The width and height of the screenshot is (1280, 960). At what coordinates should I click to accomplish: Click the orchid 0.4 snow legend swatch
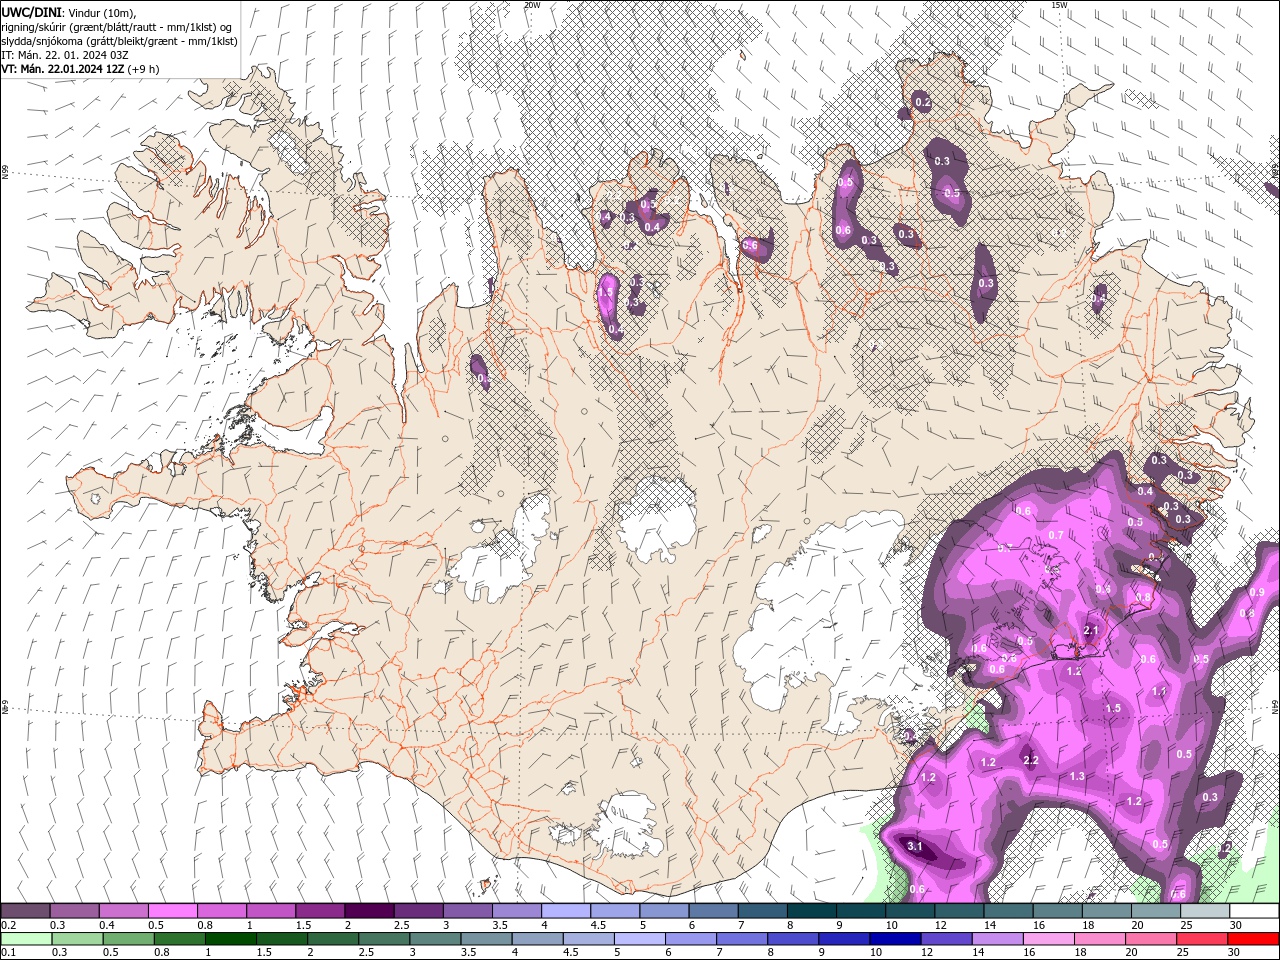(x=124, y=911)
